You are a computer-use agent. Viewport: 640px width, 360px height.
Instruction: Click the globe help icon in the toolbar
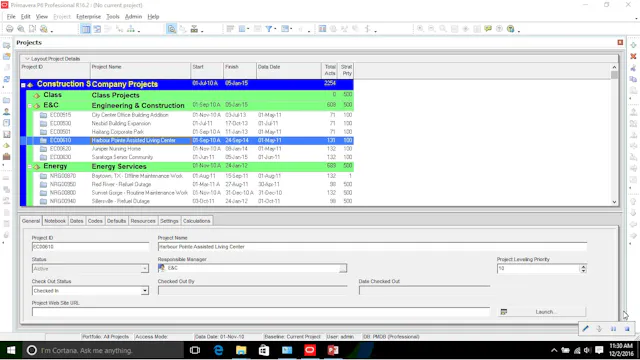point(510,29)
